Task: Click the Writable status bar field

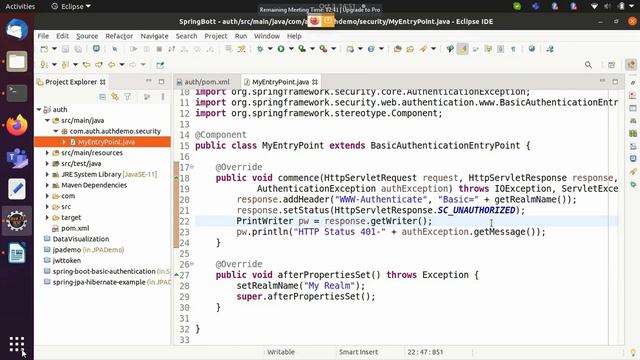Action: 281,352
